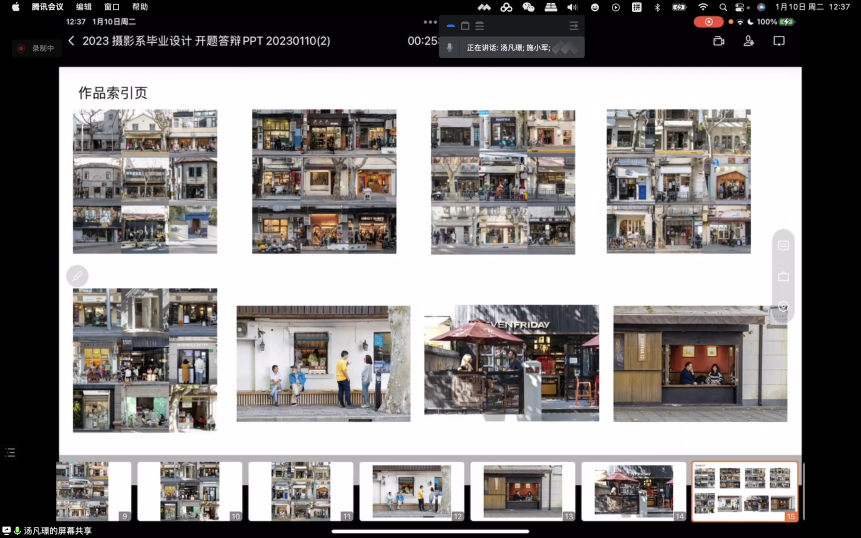Select slide 12 thumbnail in filmstrip
The height and width of the screenshot is (538, 861).
tap(411, 490)
